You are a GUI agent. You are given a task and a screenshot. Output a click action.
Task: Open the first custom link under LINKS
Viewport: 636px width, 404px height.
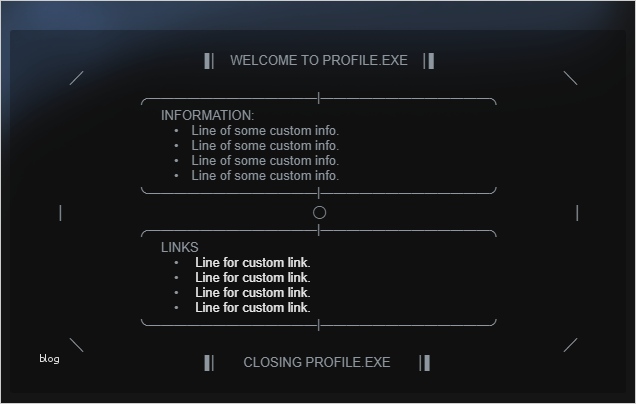pos(253,263)
